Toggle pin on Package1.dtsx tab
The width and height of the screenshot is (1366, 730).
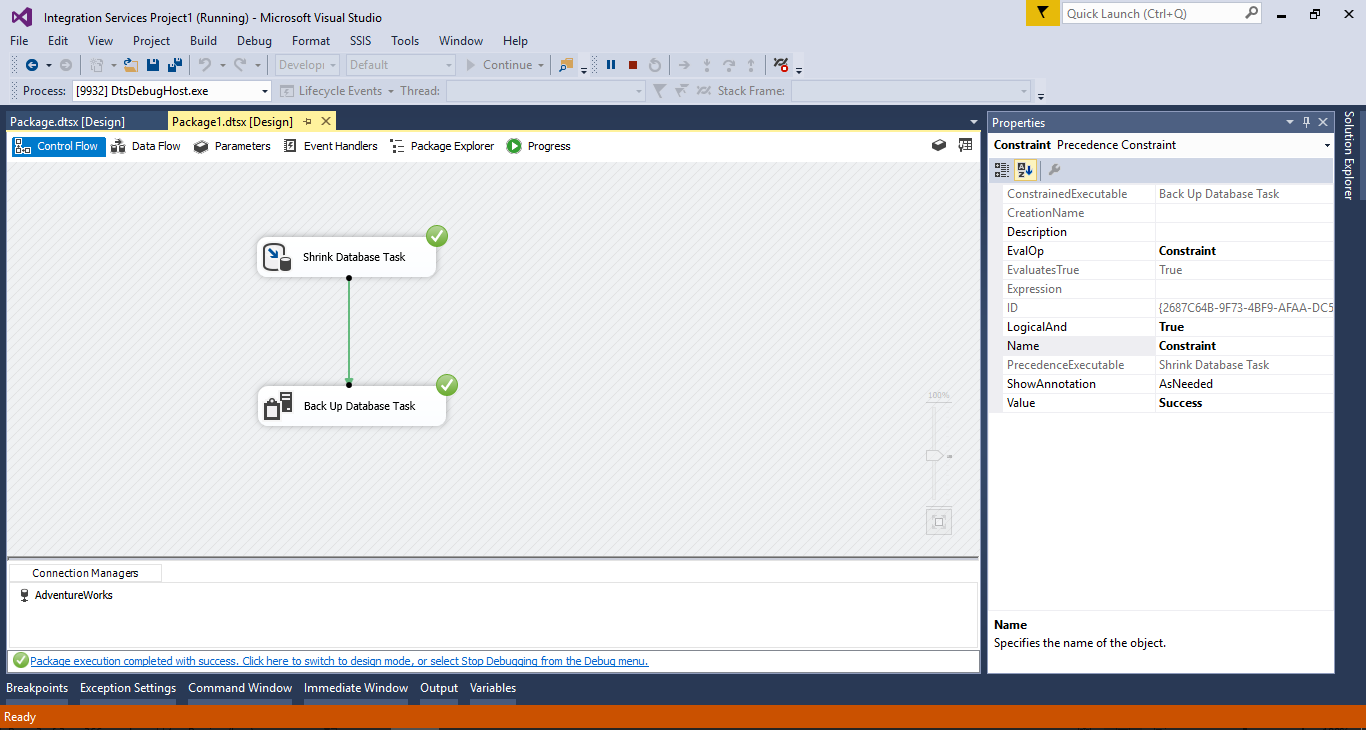pyautogui.click(x=308, y=122)
